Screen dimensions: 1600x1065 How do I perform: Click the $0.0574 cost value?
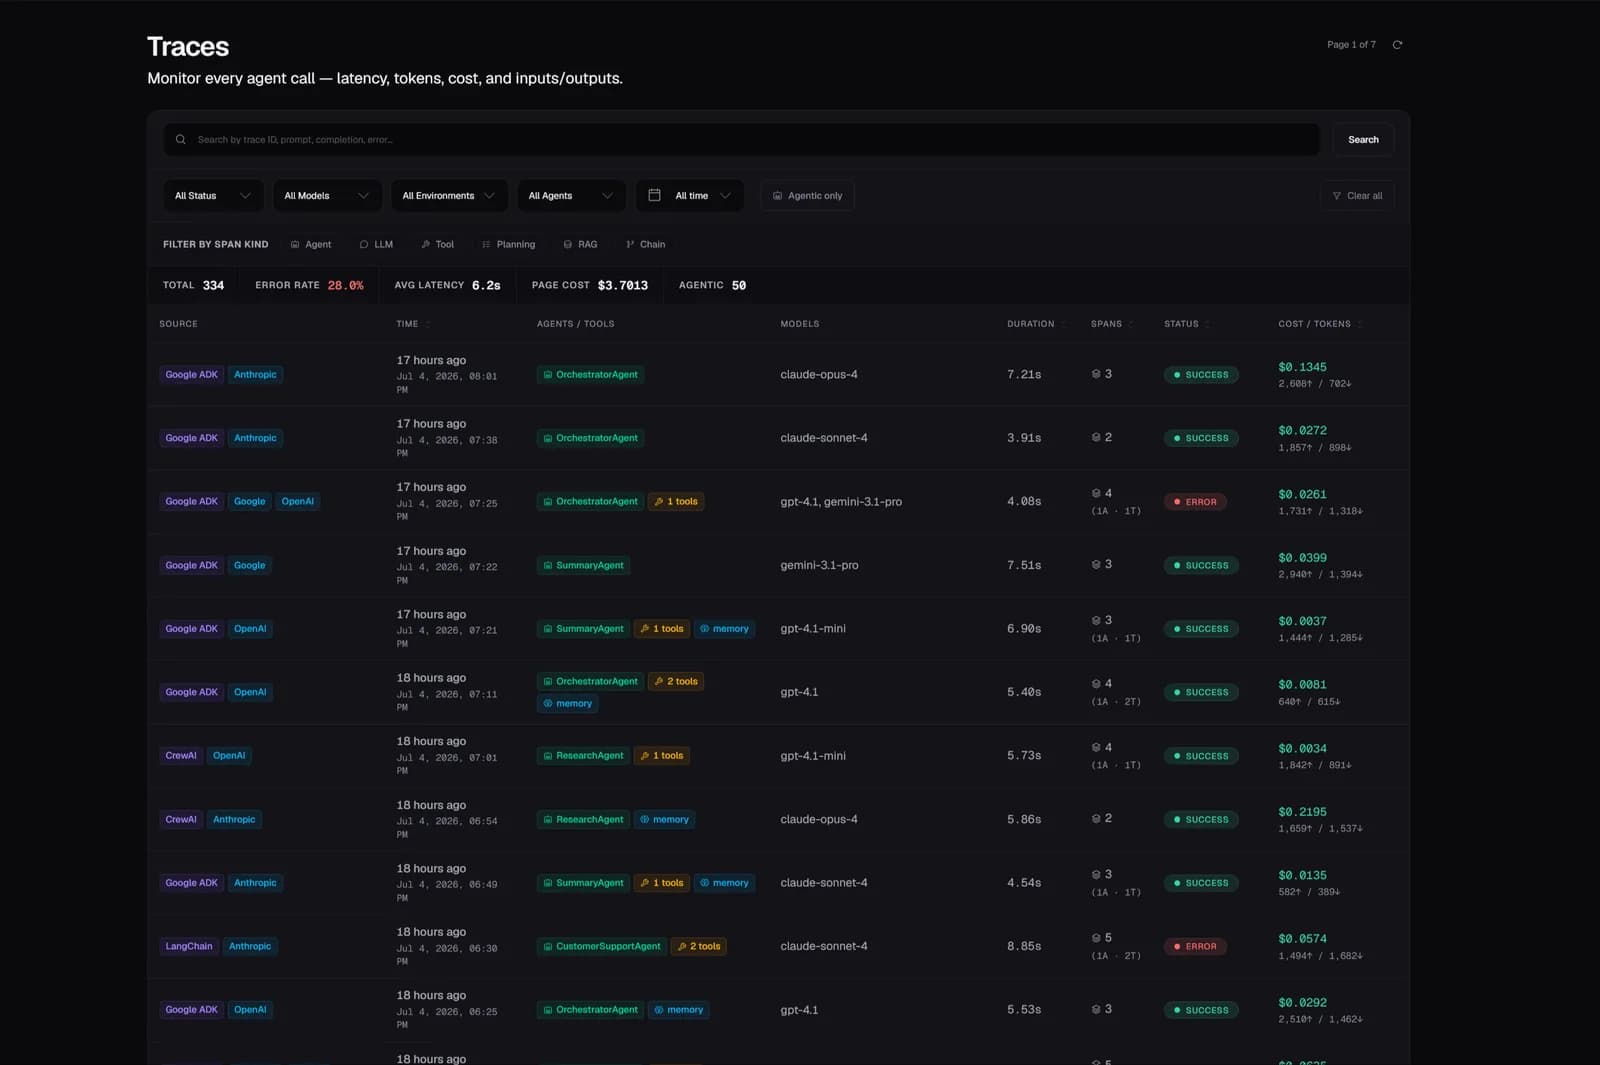1302,939
